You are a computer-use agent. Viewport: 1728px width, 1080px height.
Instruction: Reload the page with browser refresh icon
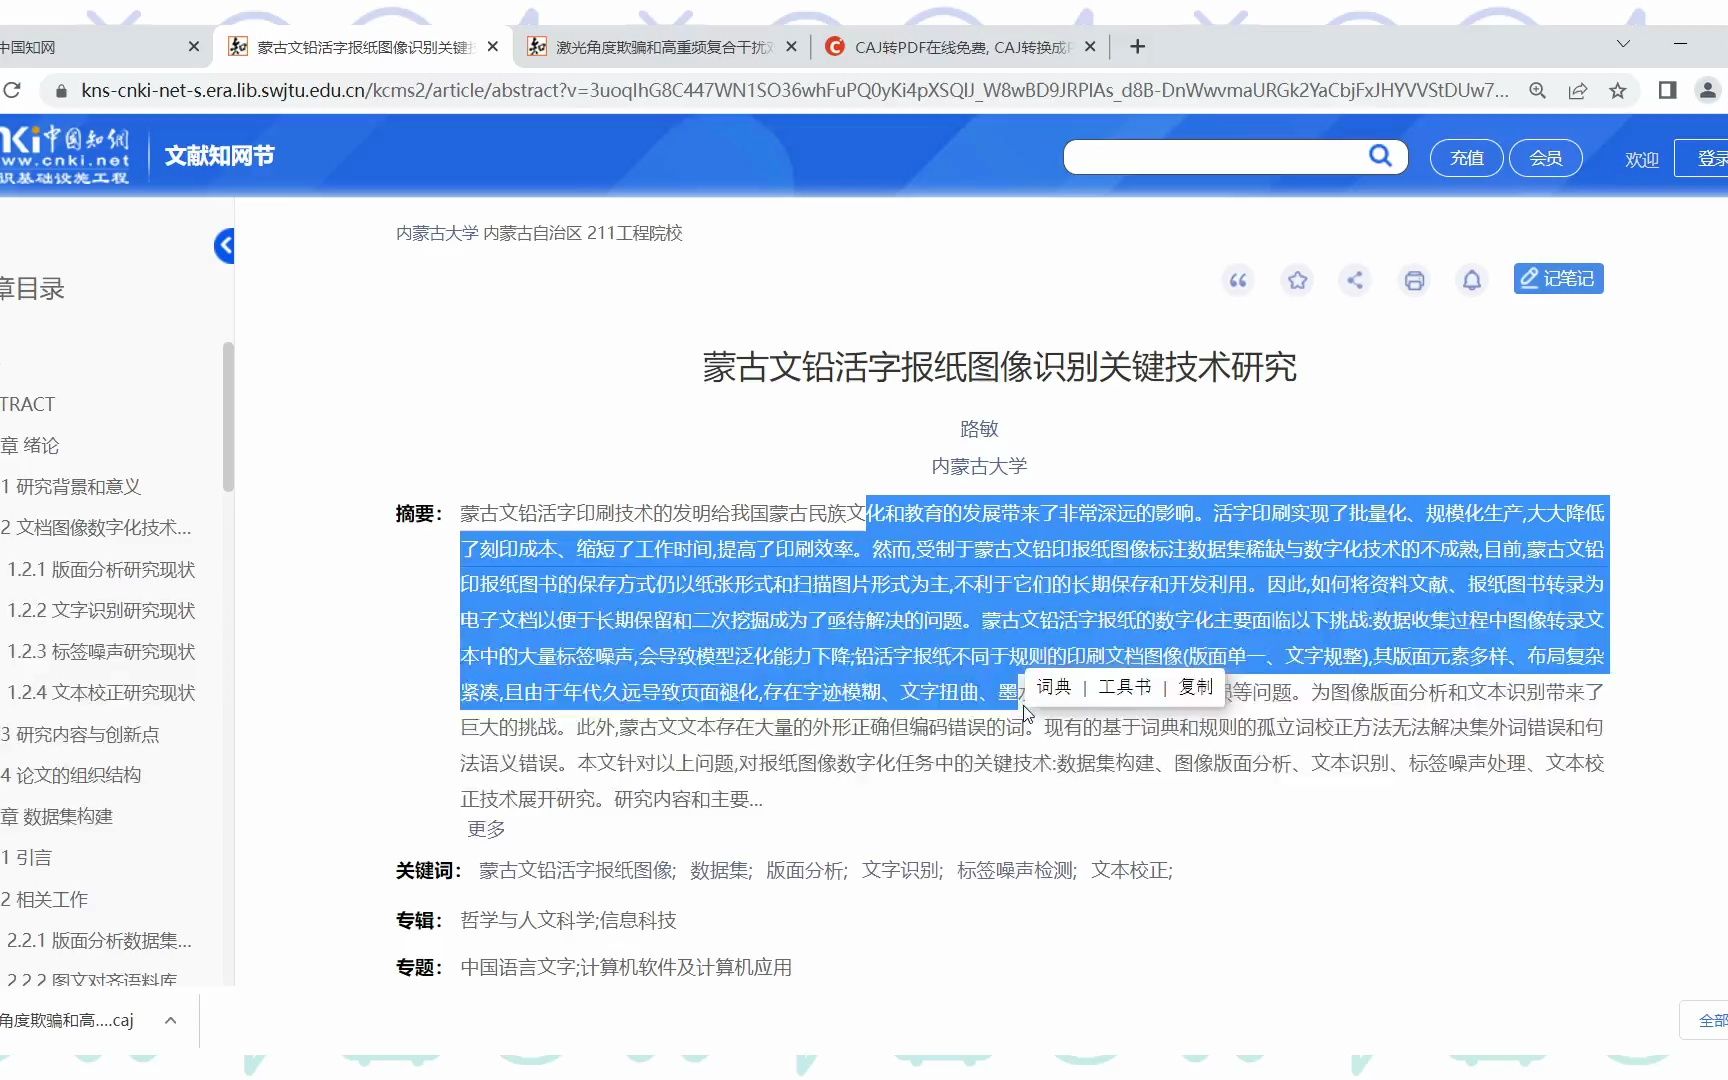(x=12, y=90)
